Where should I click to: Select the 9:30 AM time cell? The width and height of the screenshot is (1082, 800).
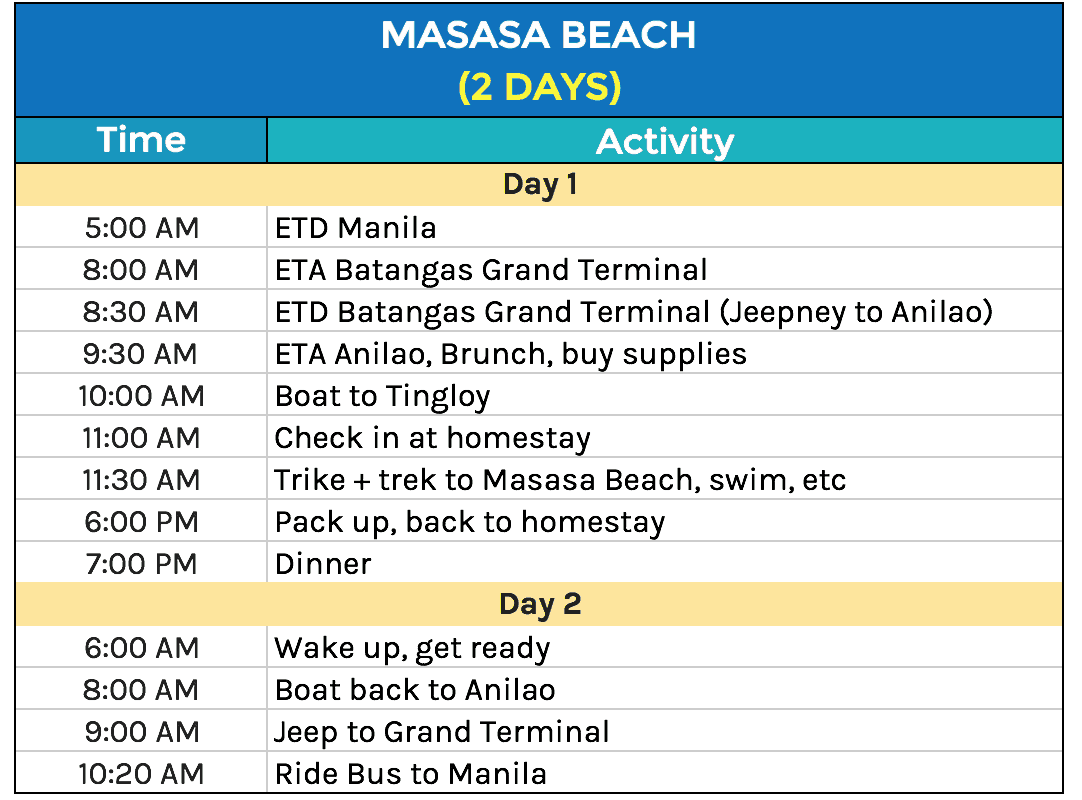click(141, 354)
